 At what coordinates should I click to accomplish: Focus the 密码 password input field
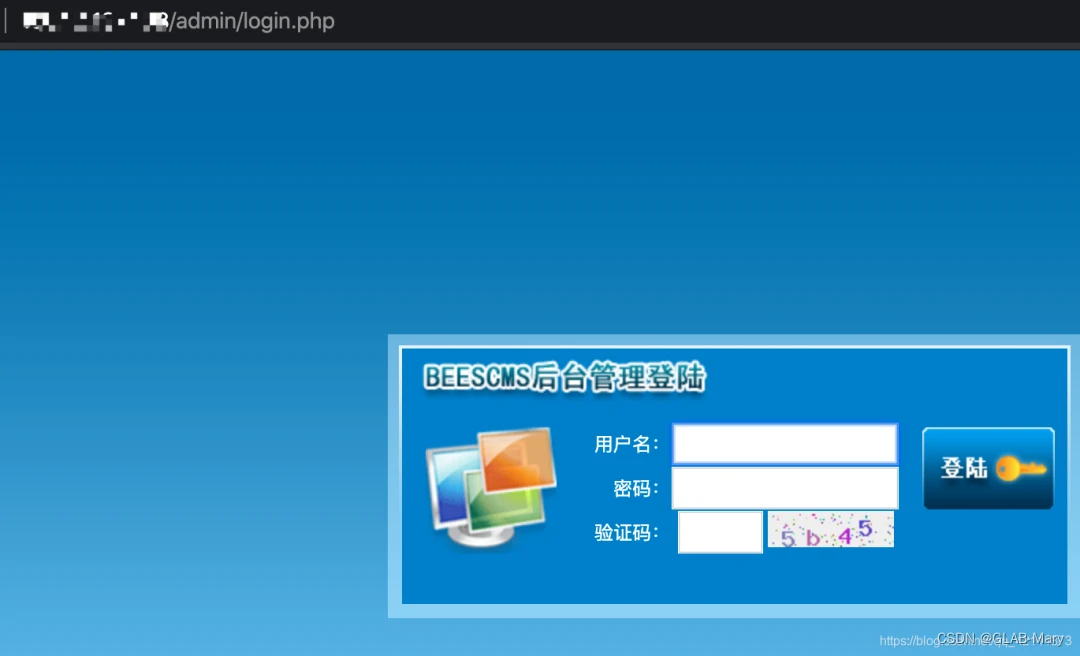pos(785,488)
